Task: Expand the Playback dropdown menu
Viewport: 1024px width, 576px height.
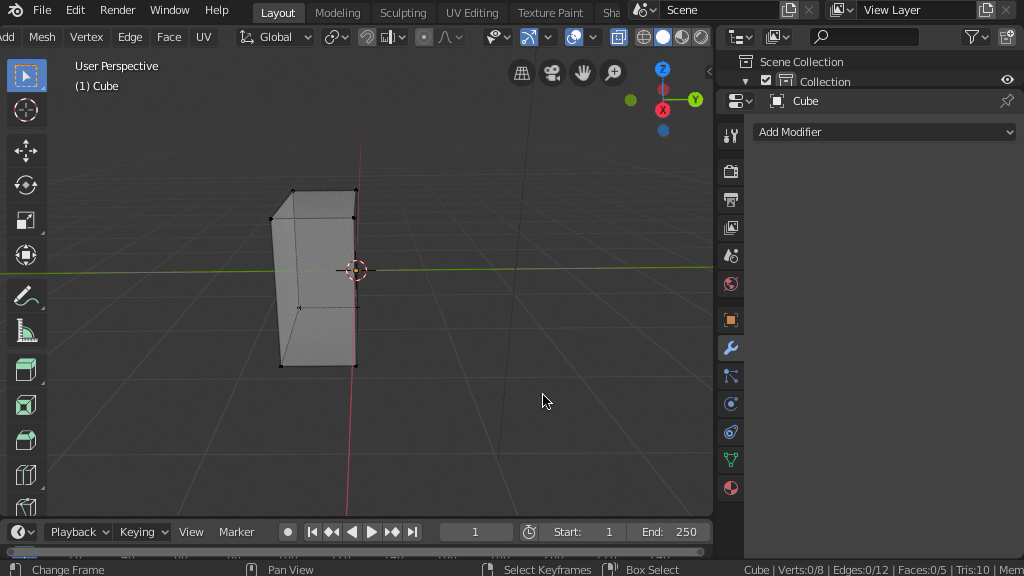Action: pos(79,532)
